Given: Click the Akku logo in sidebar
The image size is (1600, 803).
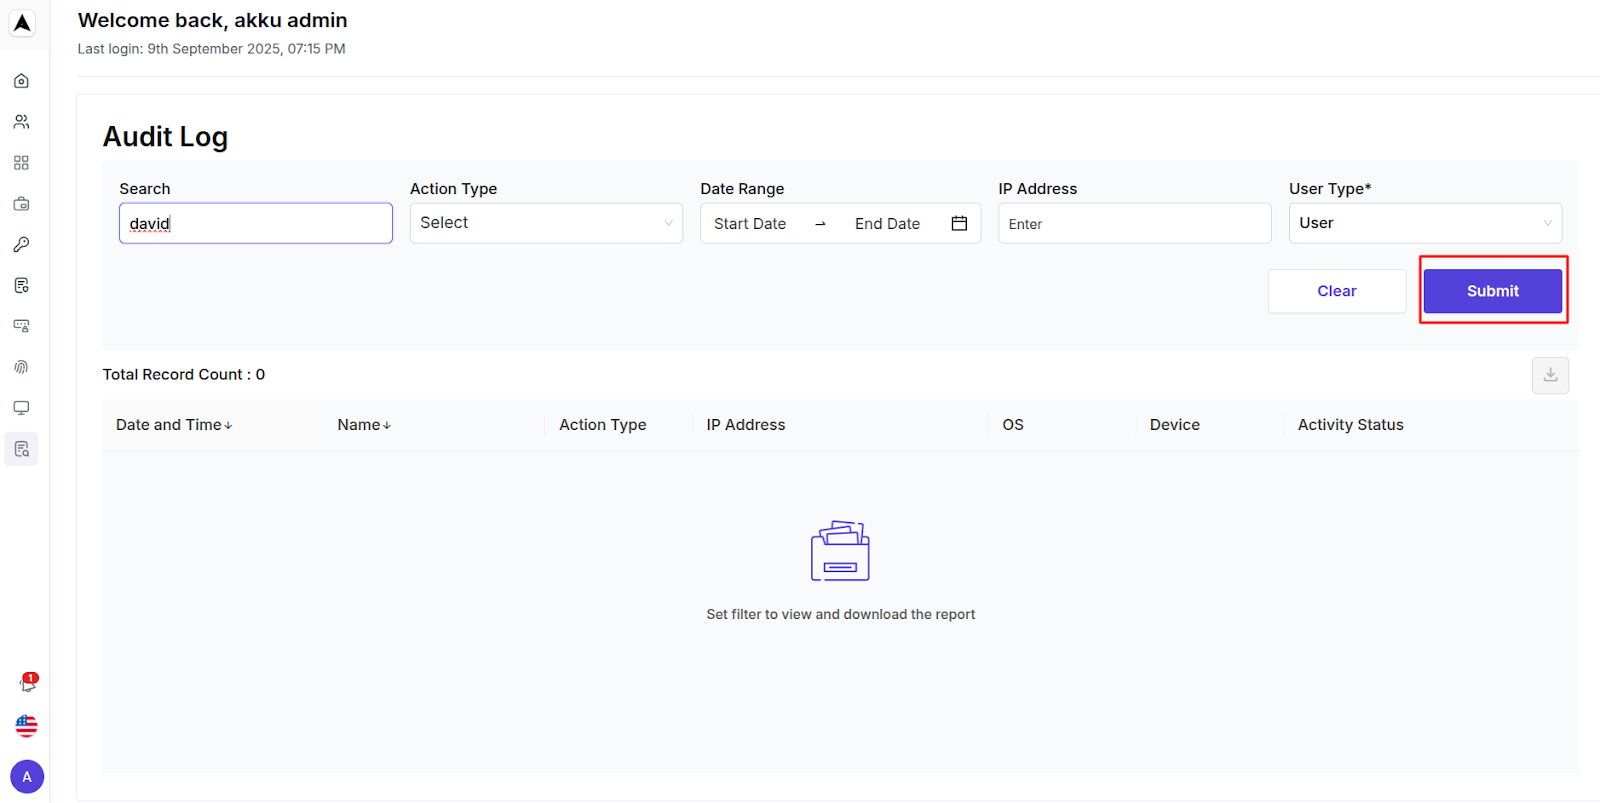Looking at the screenshot, I should pyautogui.click(x=22, y=23).
